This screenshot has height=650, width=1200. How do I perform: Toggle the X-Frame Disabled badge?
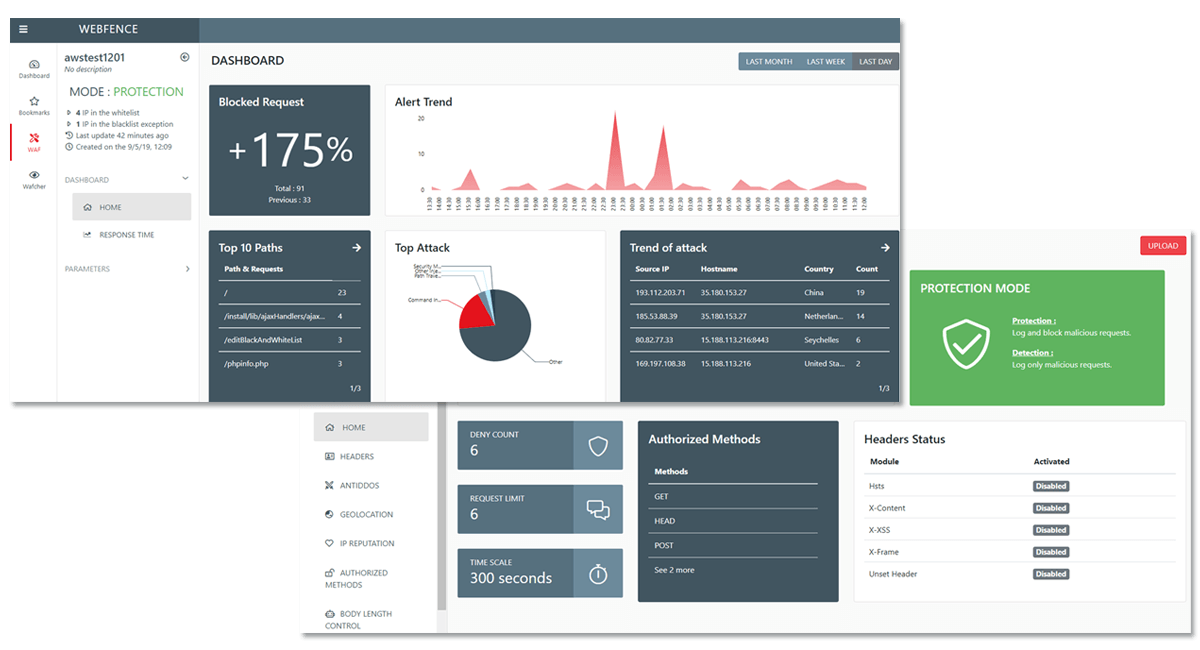[x=1051, y=552]
